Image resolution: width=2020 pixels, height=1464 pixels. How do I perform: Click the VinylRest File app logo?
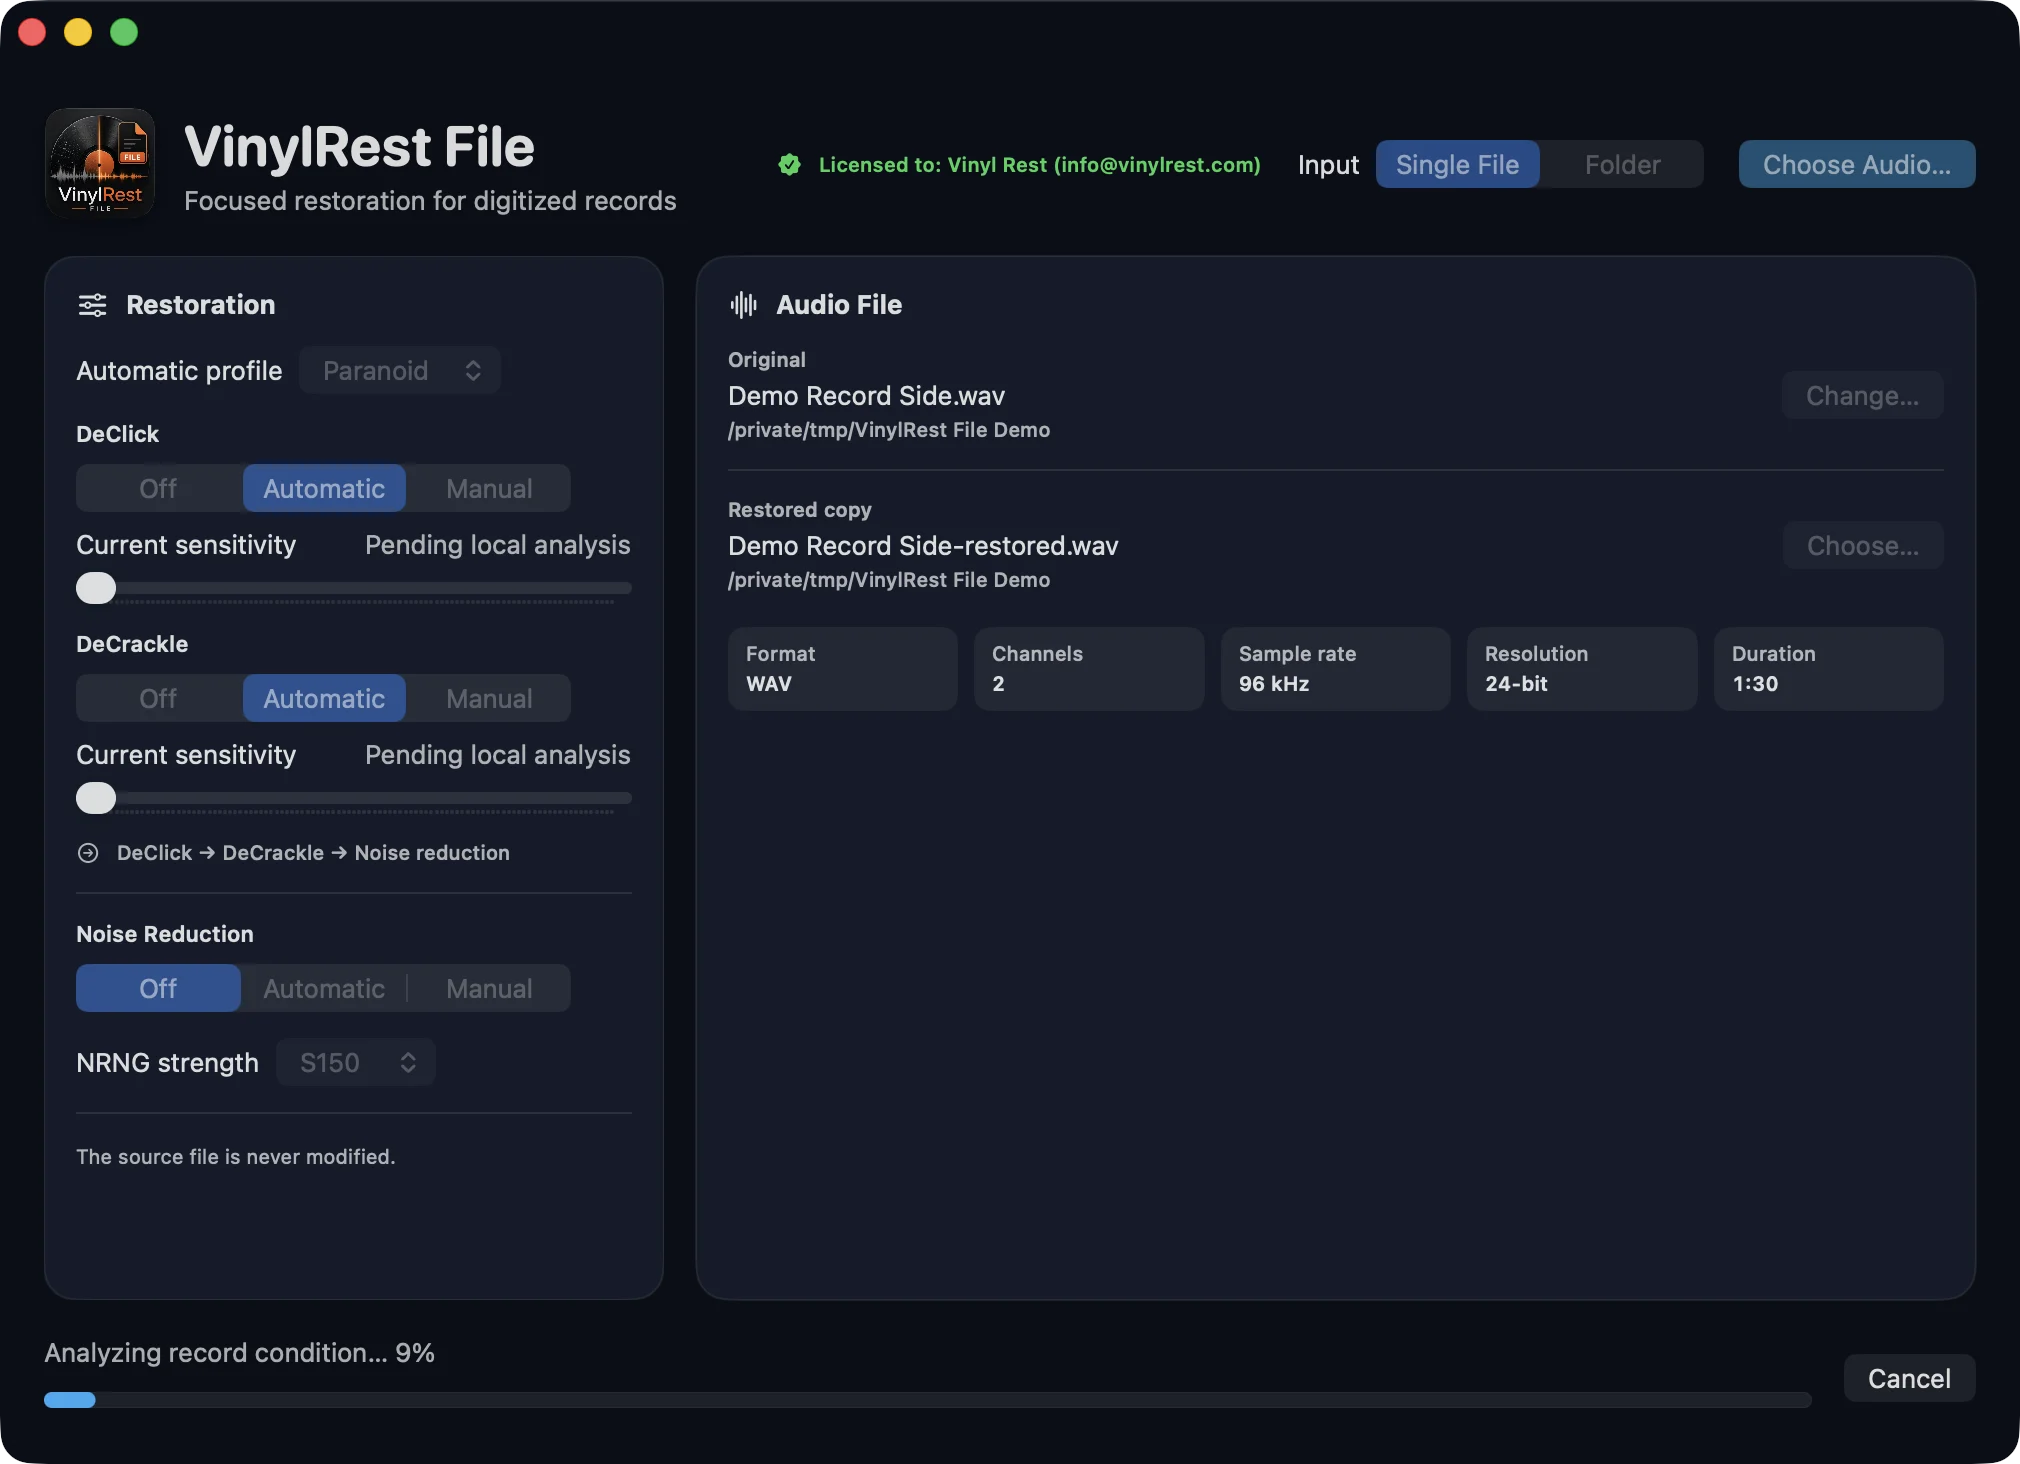pos(100,163)
